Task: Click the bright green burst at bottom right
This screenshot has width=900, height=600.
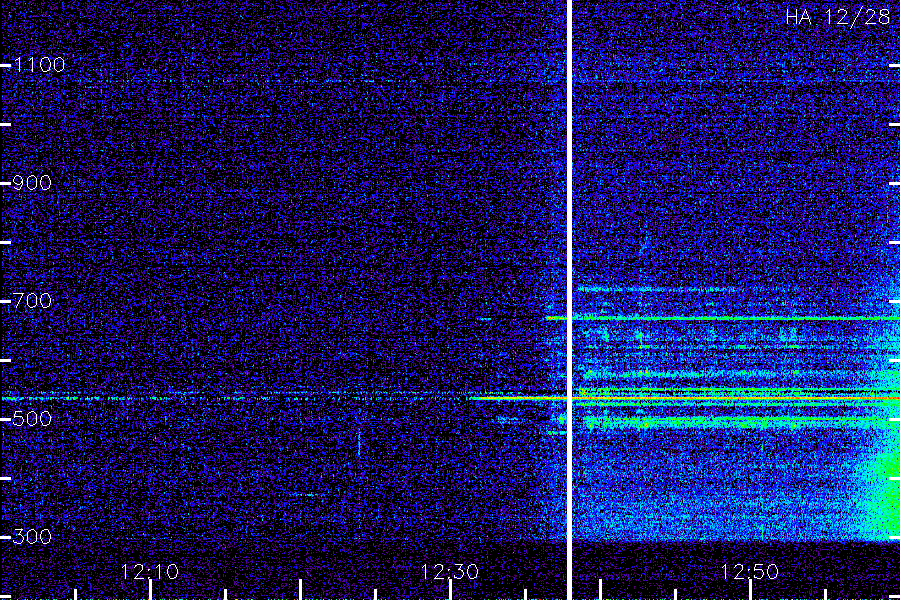Action: (879, 494)
